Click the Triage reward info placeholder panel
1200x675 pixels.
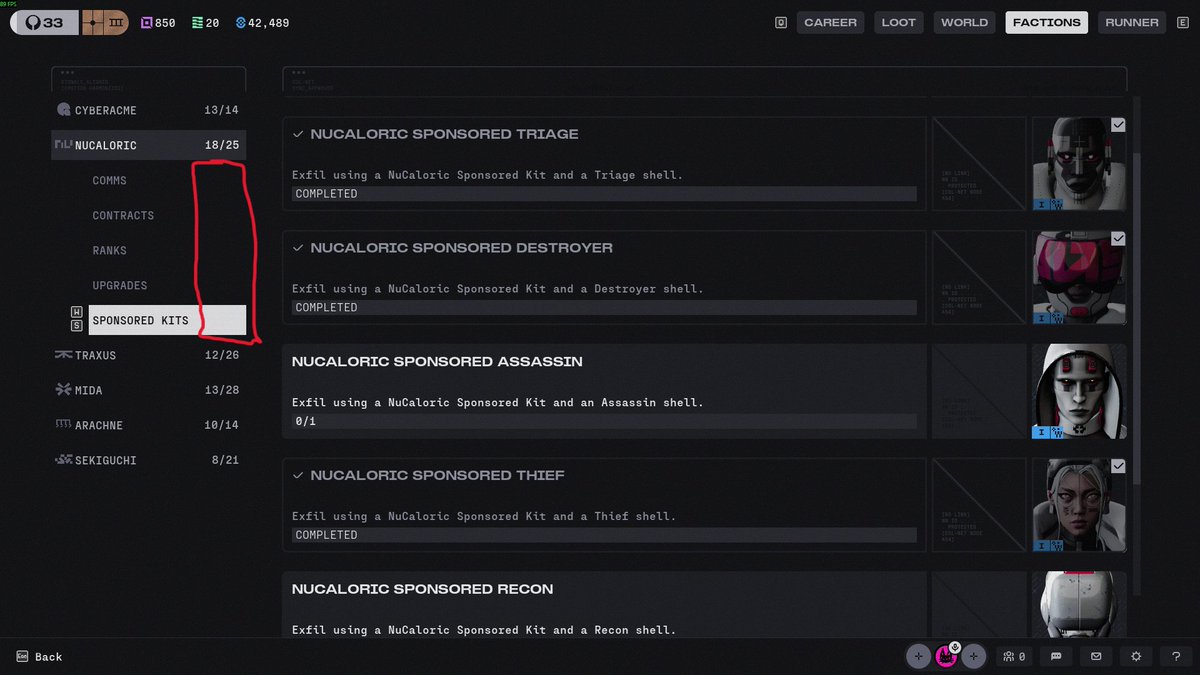[x=979, y=164]
